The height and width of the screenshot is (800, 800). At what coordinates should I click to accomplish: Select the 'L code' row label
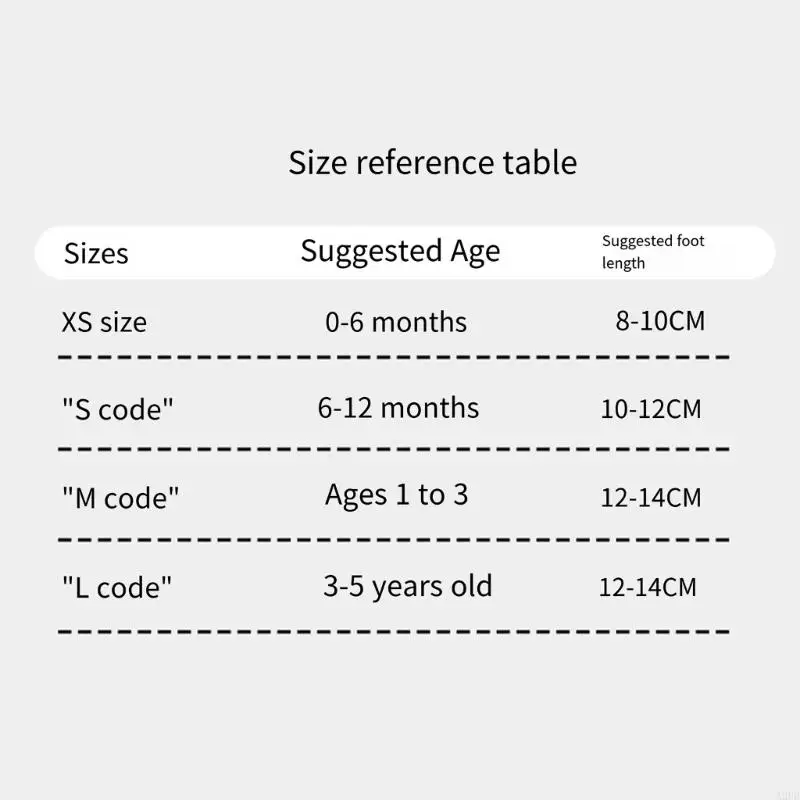117,587
